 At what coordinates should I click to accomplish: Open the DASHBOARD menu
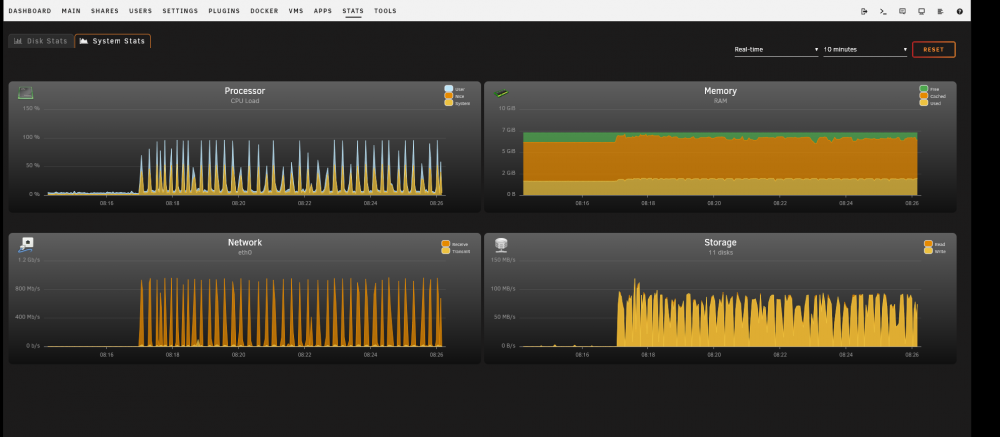[30, 11]
